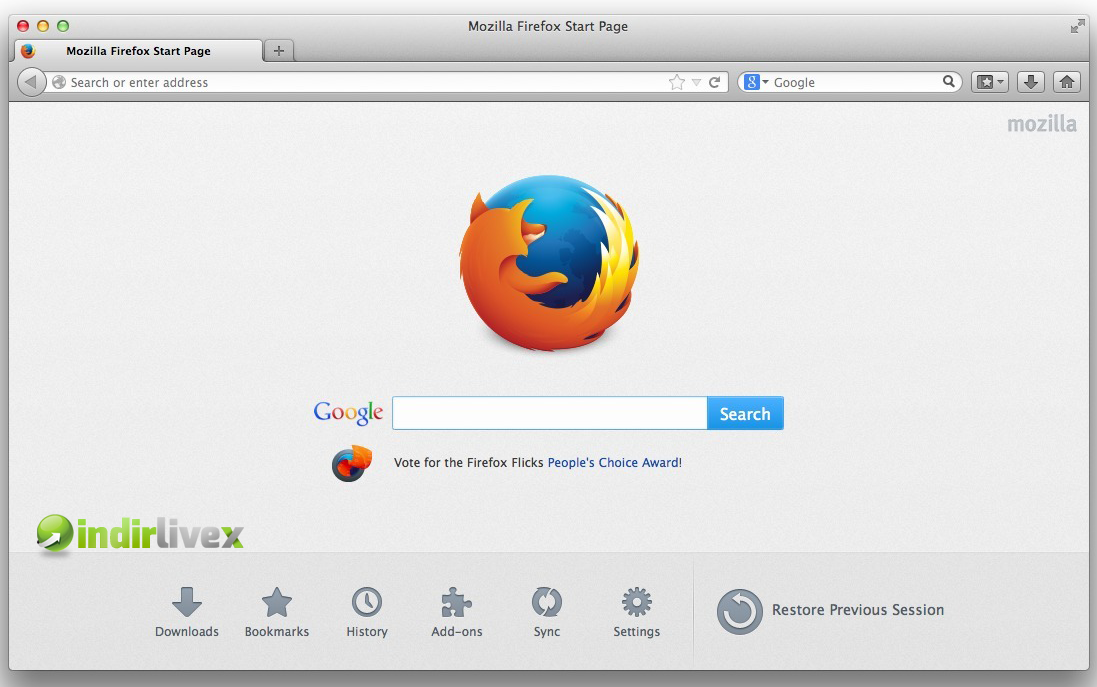The image size is (1097, 687).
Task: Click the mozilla wordmark link
Action: [x=1042, y=124]
